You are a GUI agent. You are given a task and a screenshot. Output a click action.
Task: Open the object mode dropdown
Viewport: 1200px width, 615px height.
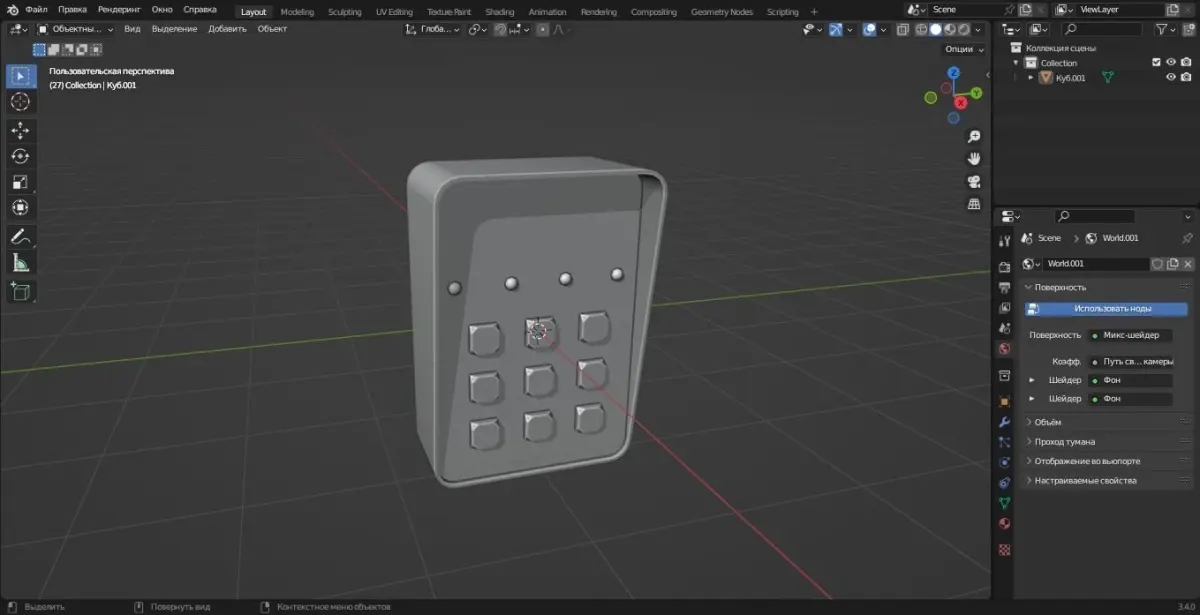coord(76,29)
